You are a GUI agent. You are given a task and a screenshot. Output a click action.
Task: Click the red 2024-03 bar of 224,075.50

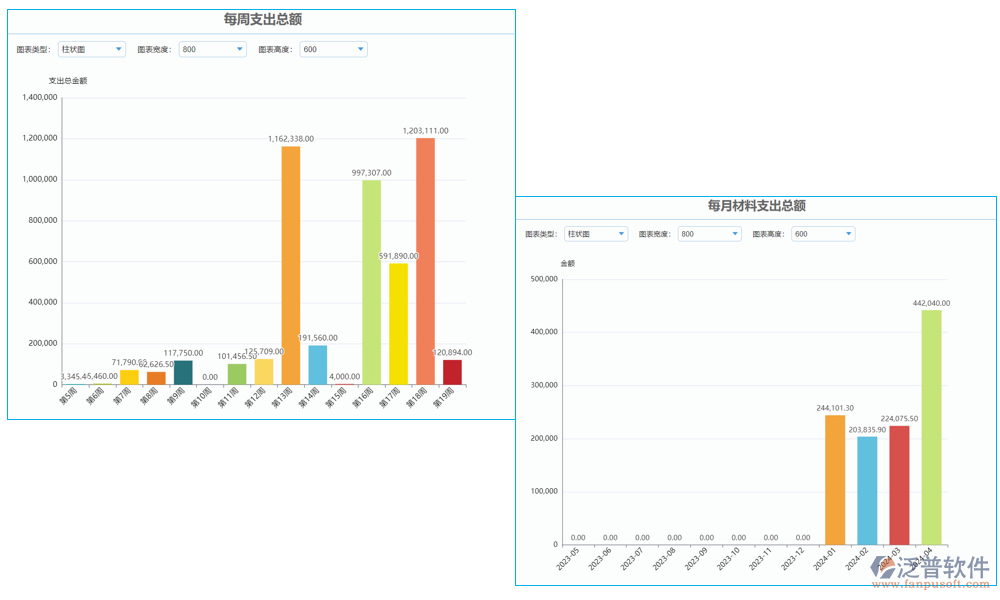pos(901,485)
